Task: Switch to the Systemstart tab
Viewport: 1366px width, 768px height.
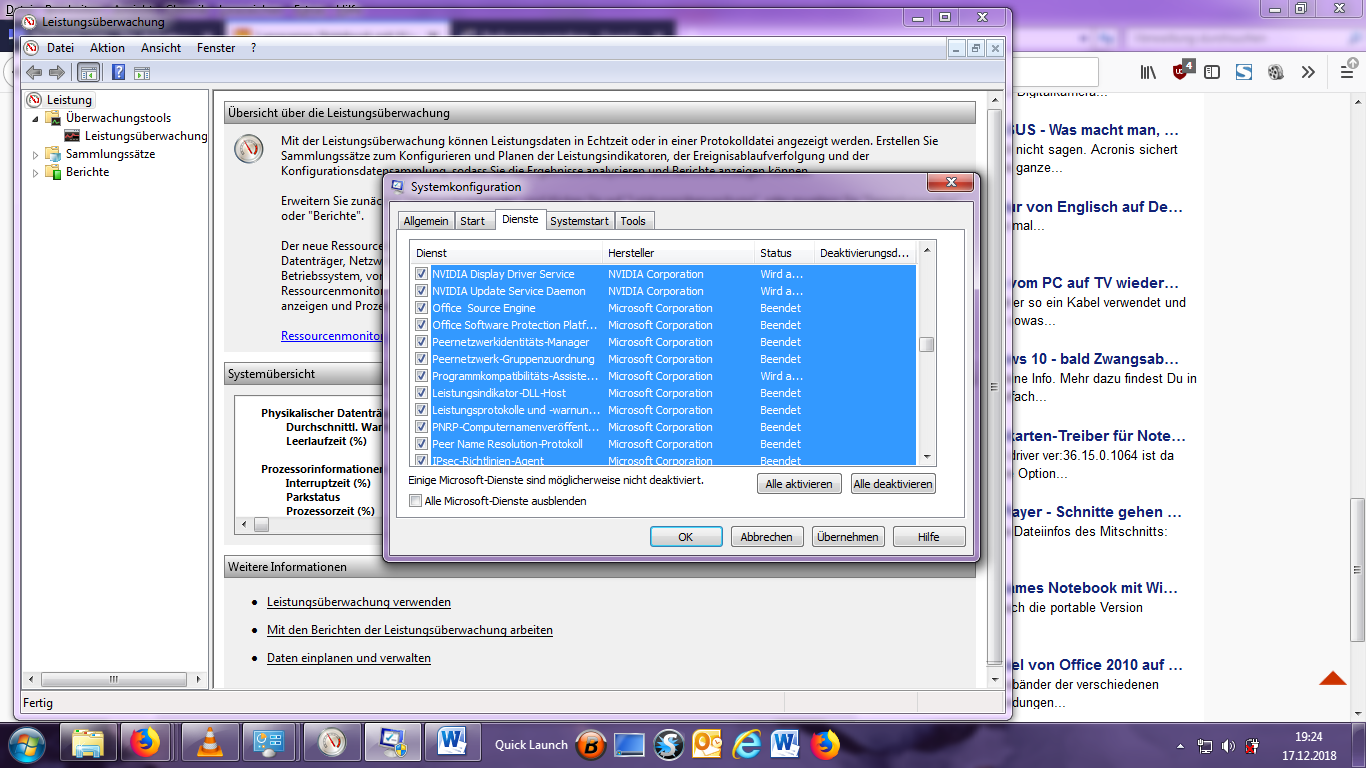Action: 579,221
